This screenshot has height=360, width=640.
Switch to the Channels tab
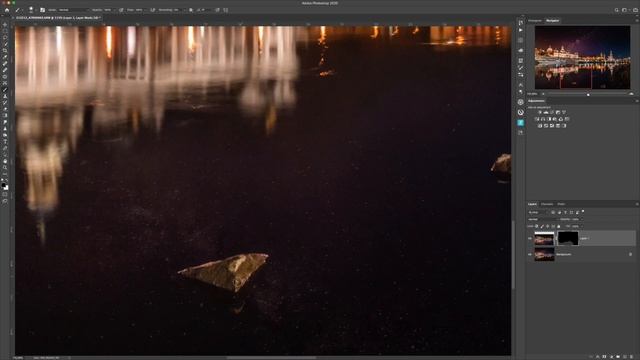click(547, 204)
